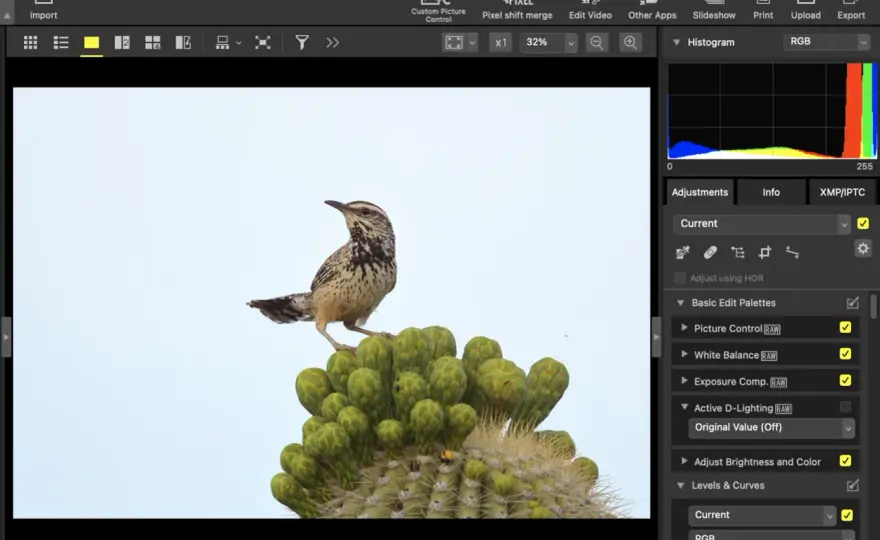Toggle the Picture Control checkbox
880x540 pixels.
pyautogui.click(x=845, y=327)
